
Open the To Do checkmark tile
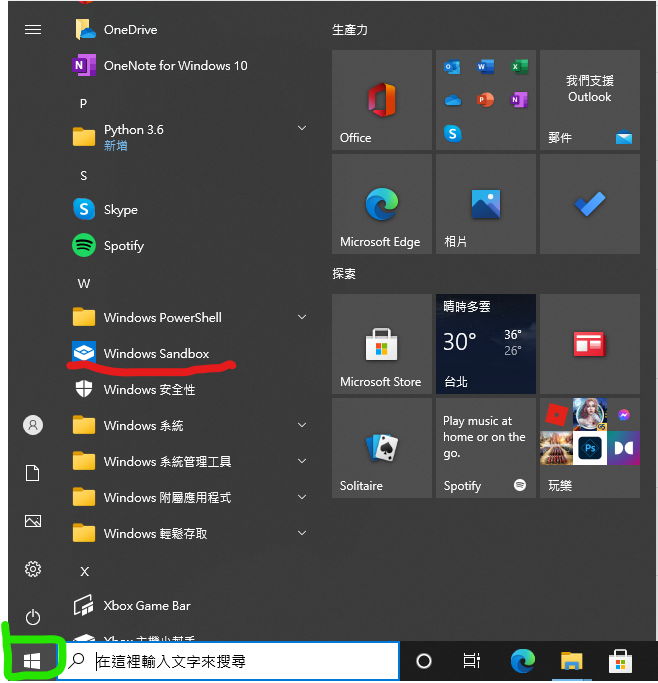(x=590, y=204)
